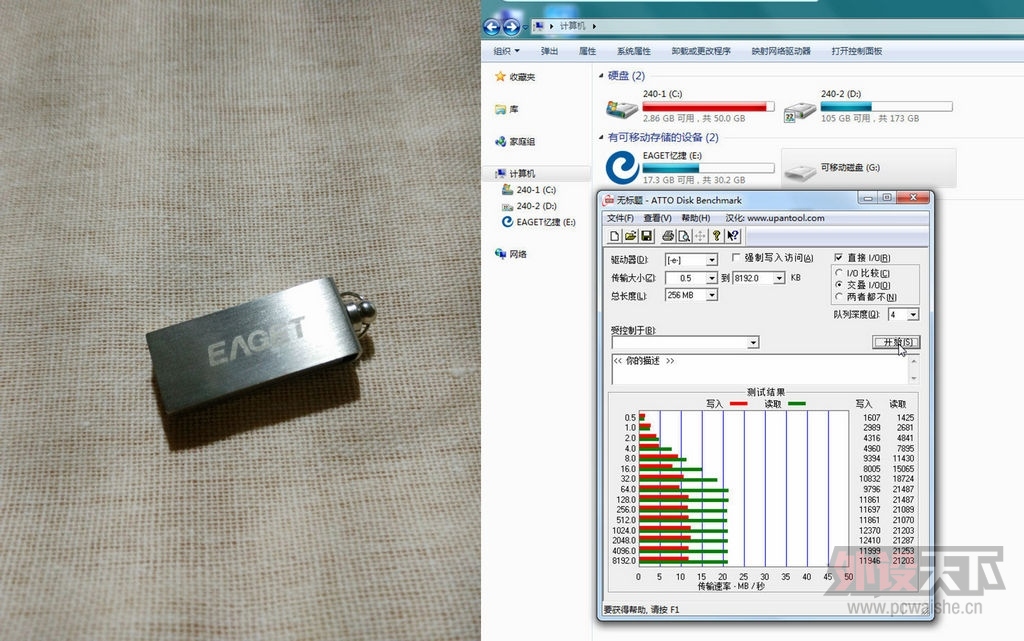This screenshot has width=1024, height=641.
Task: Select the 240-1 (C:) hard drive icon
Action: [622, 109]
